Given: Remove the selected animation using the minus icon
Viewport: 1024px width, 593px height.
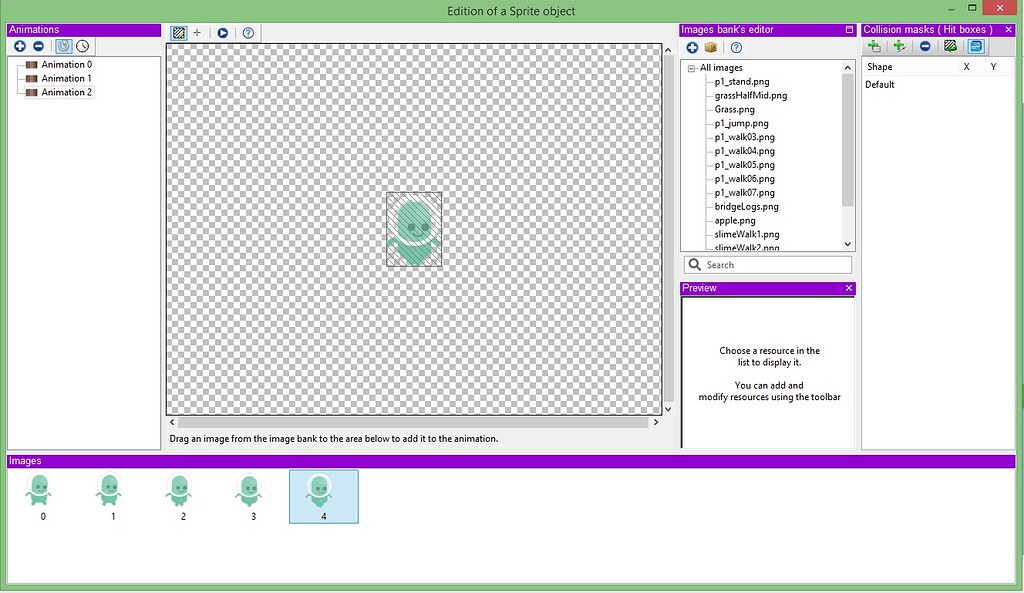Looking at the screenshot, I should (x=40, y=45).
